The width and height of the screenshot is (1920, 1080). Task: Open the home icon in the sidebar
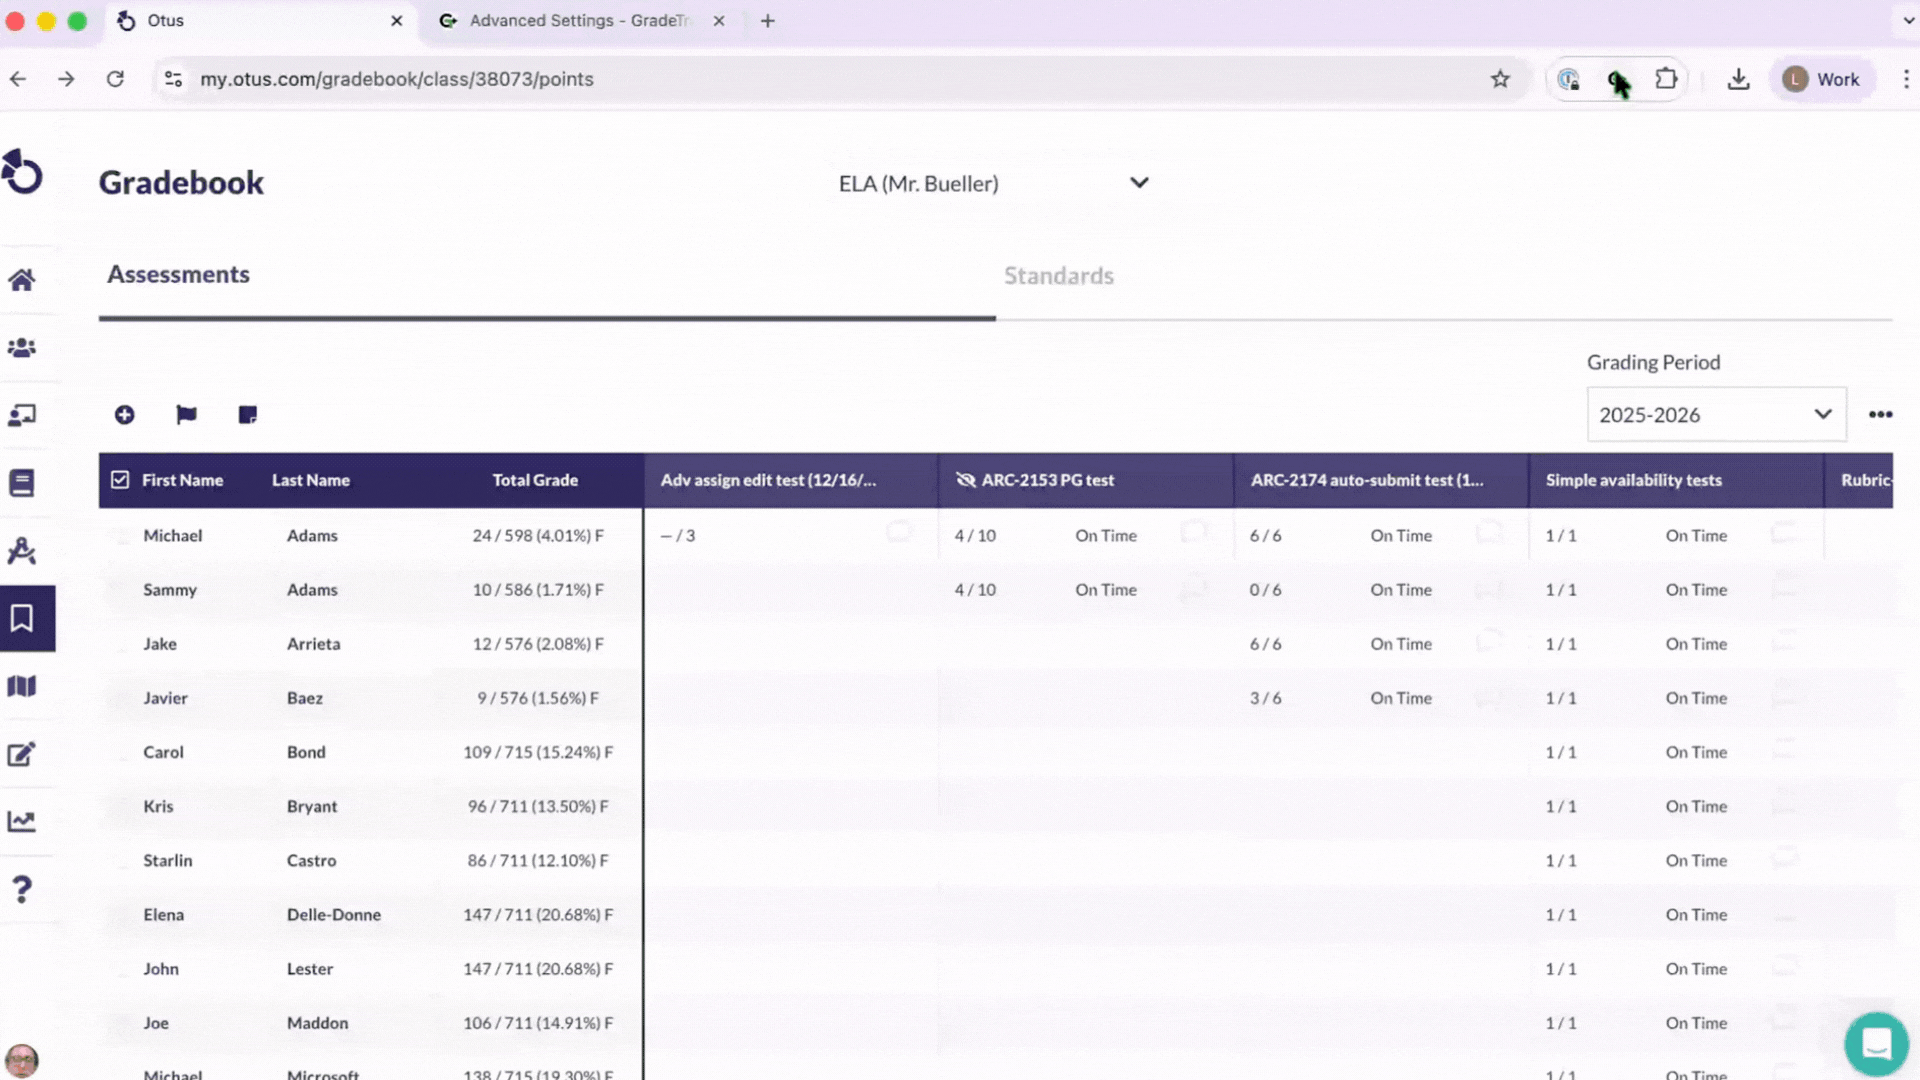22,280
